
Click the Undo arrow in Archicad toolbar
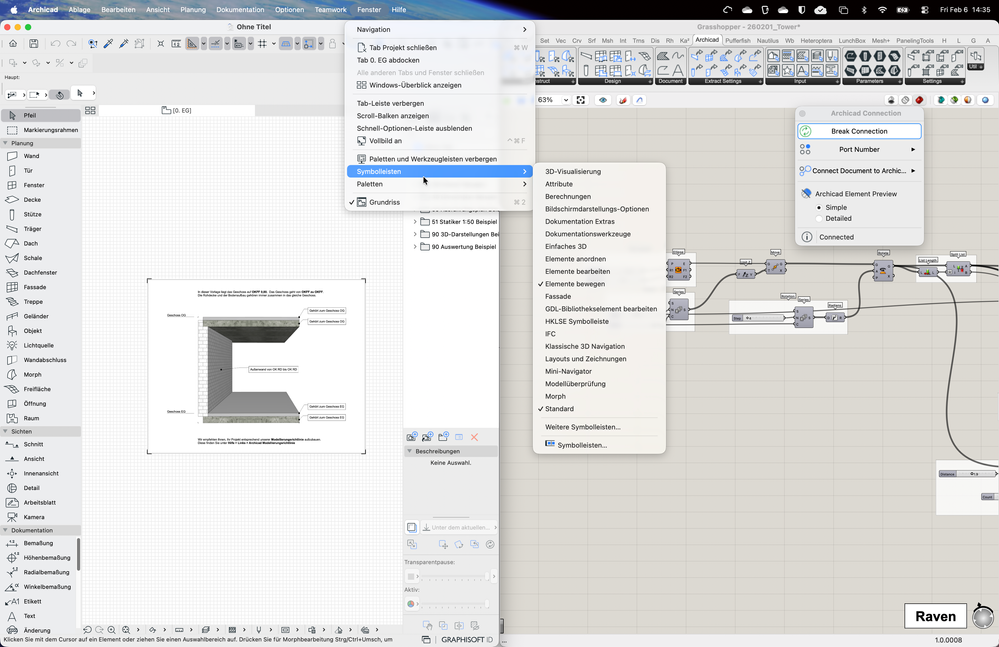tap(55, 44)
